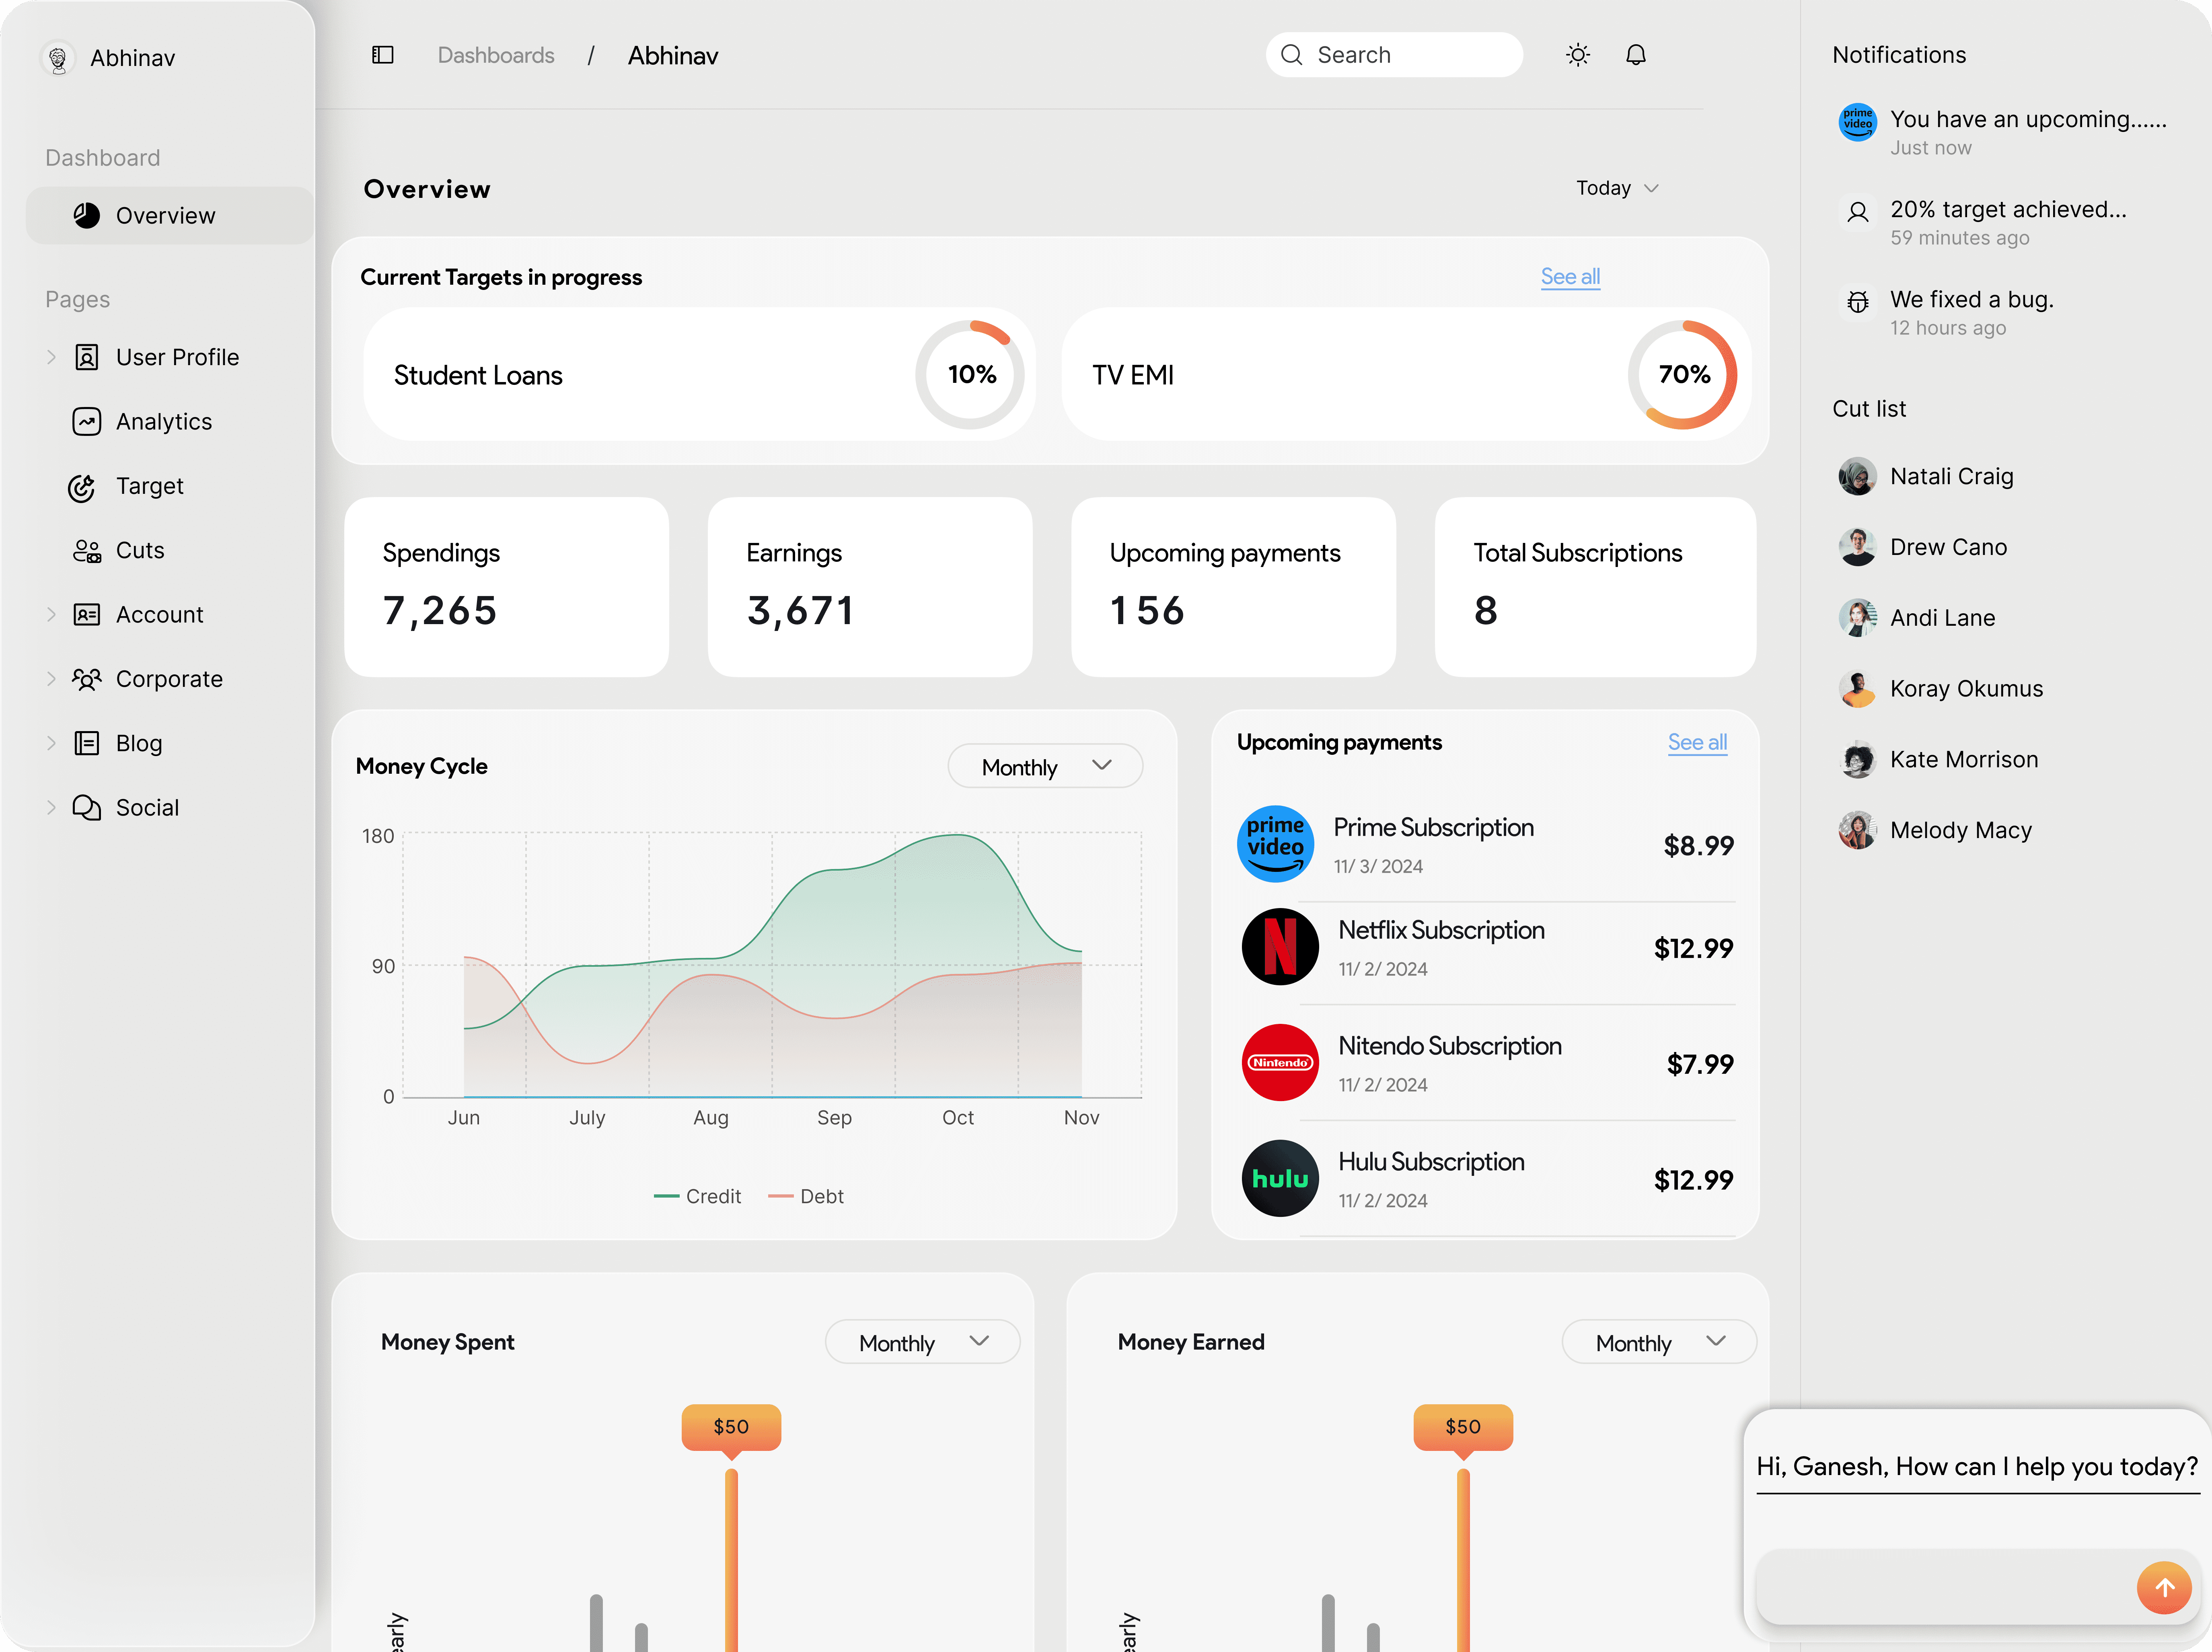Viewport: 2212px width, 1652px height.
Task: Expand the Blog menu chevron
Action: [x=51, y=743]
